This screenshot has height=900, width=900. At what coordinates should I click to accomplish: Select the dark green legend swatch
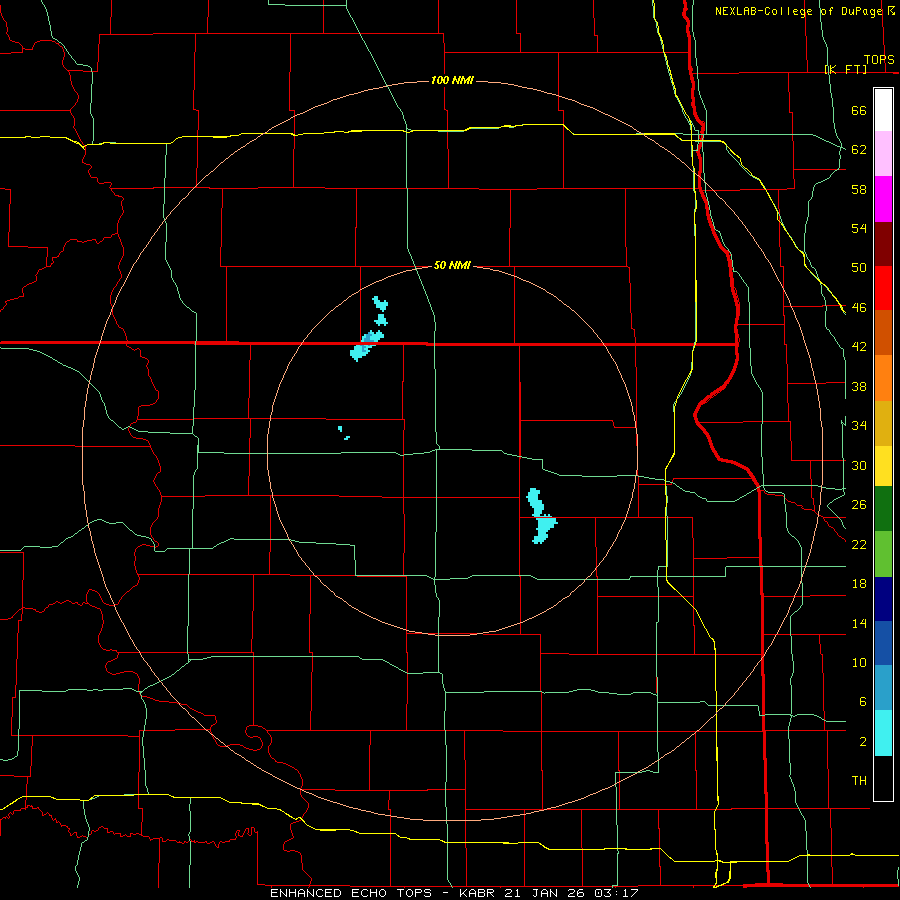tap(883, 509)
